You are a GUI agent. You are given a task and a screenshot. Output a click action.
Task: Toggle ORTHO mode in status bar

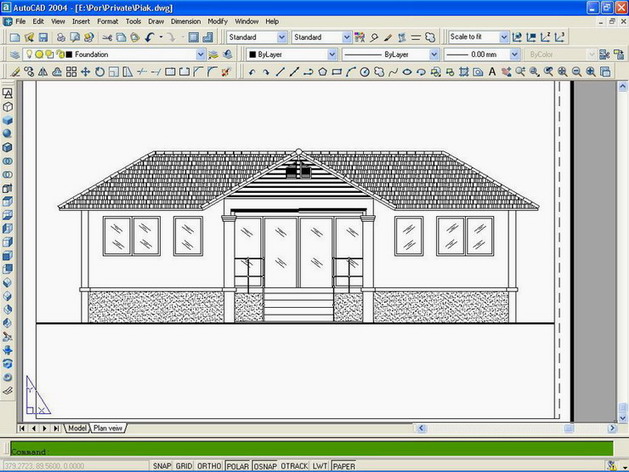point(209,466)
